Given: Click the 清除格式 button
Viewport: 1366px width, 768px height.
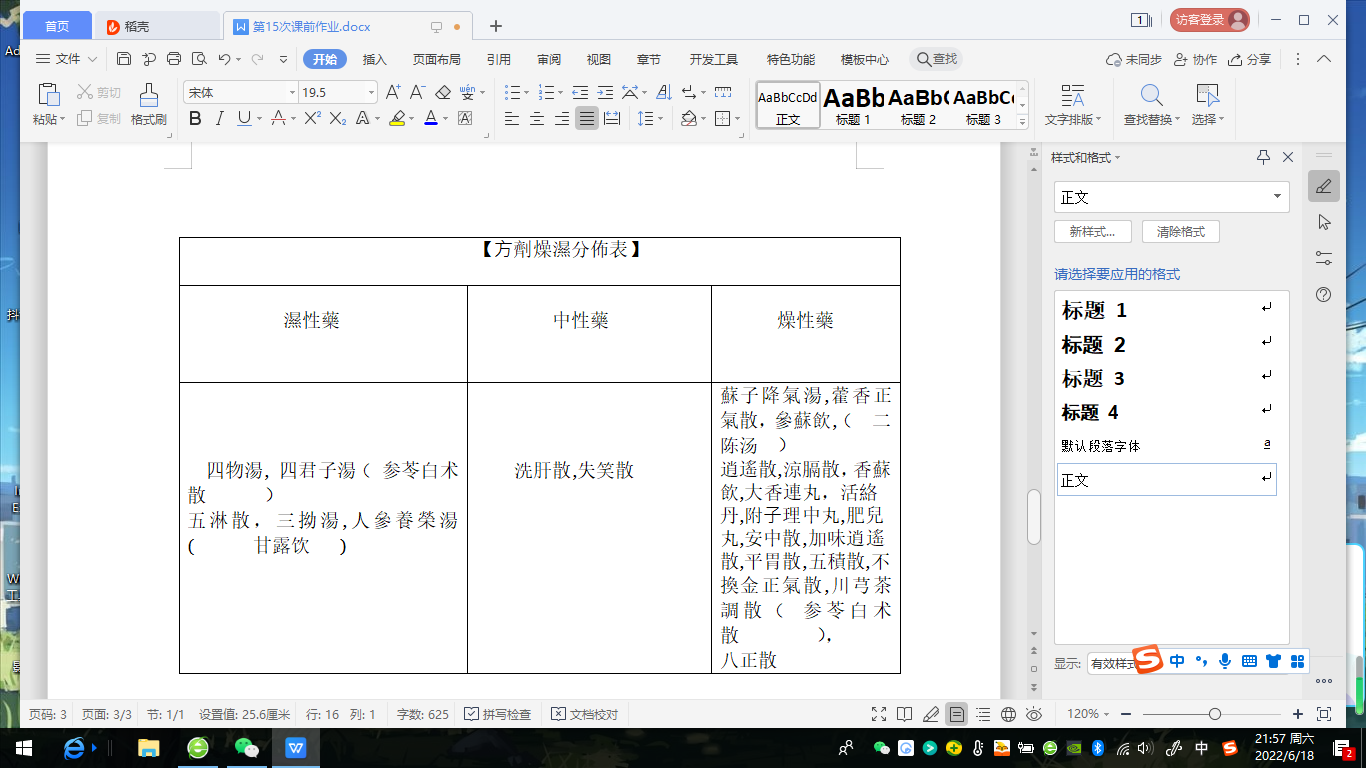Looking at the screenshot, I should (x=1181, y=232).
